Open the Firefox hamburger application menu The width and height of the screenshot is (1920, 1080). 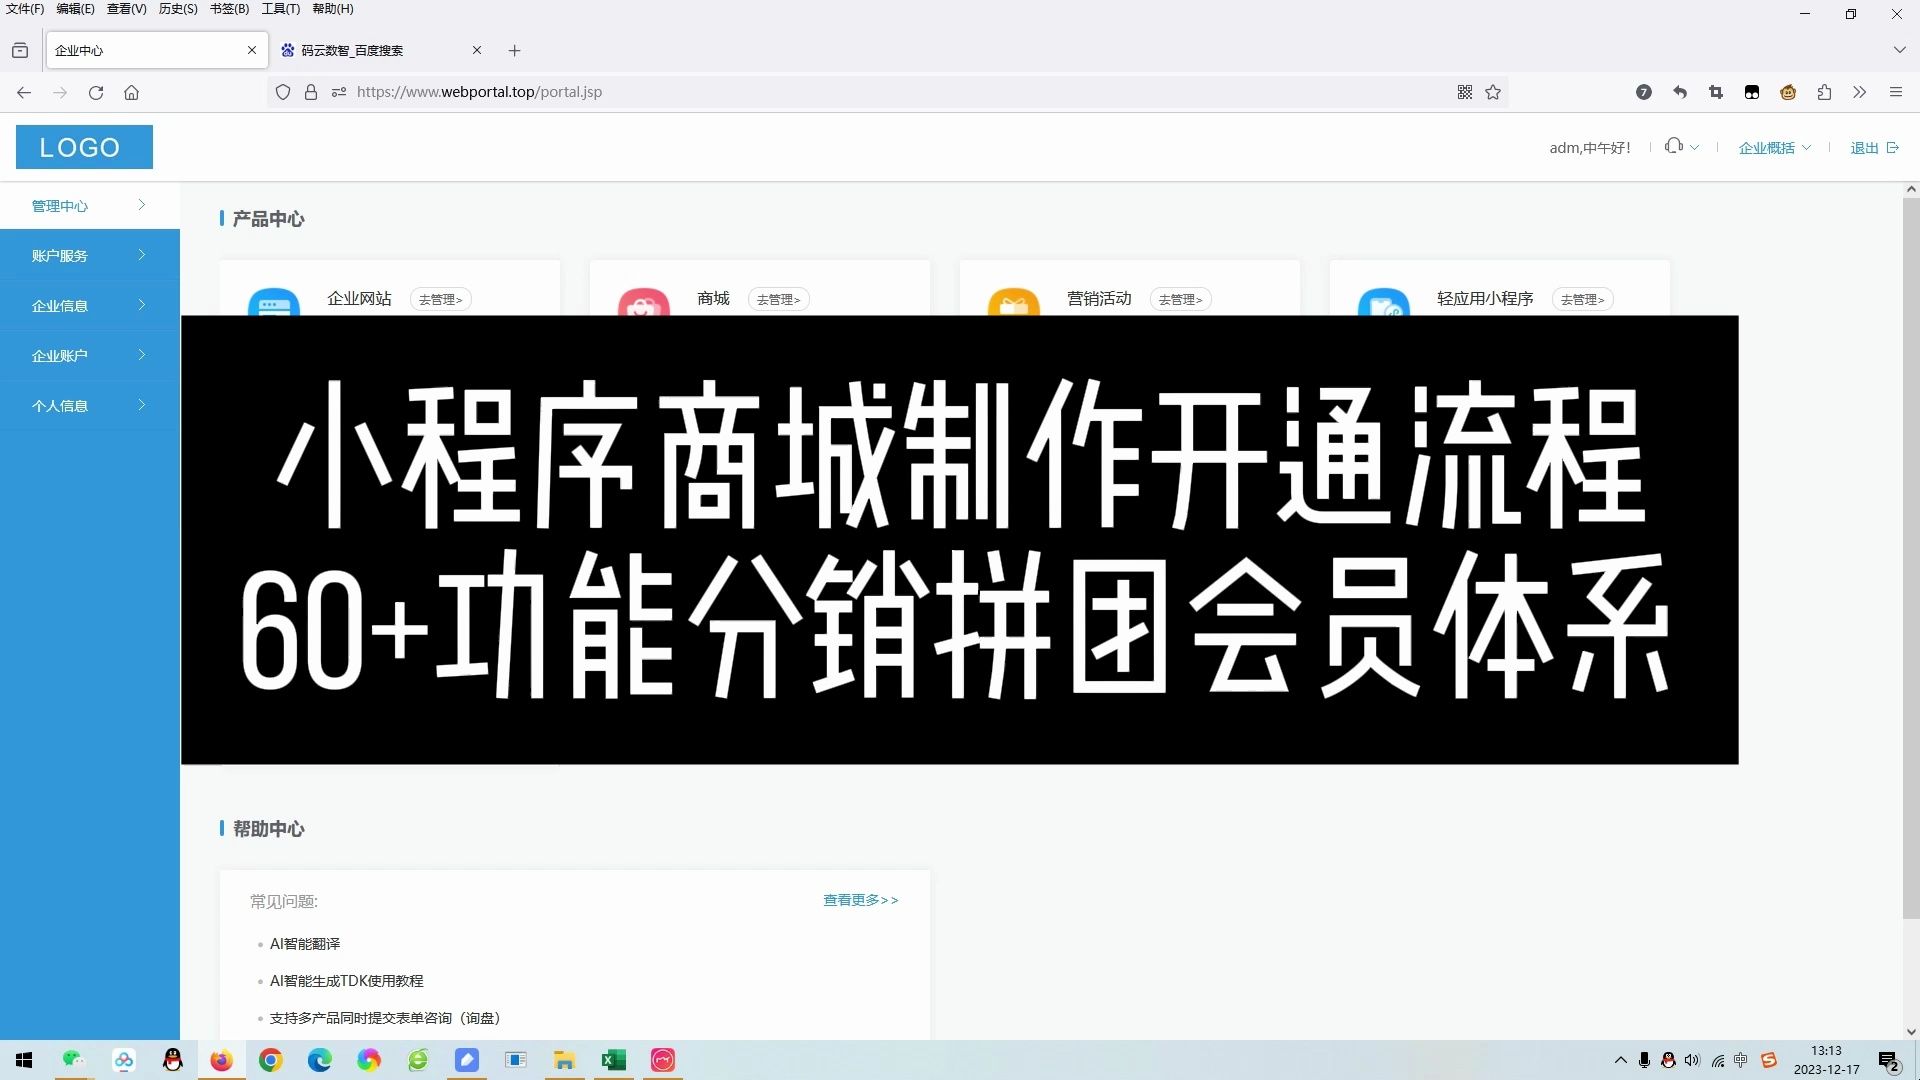tap(1895, 92)
